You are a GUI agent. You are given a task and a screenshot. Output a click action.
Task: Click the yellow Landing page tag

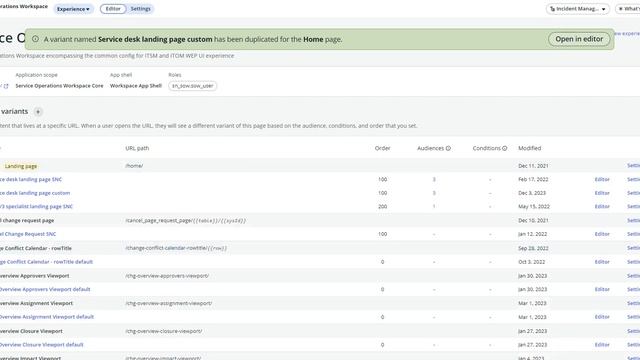[x=20, y=166]
